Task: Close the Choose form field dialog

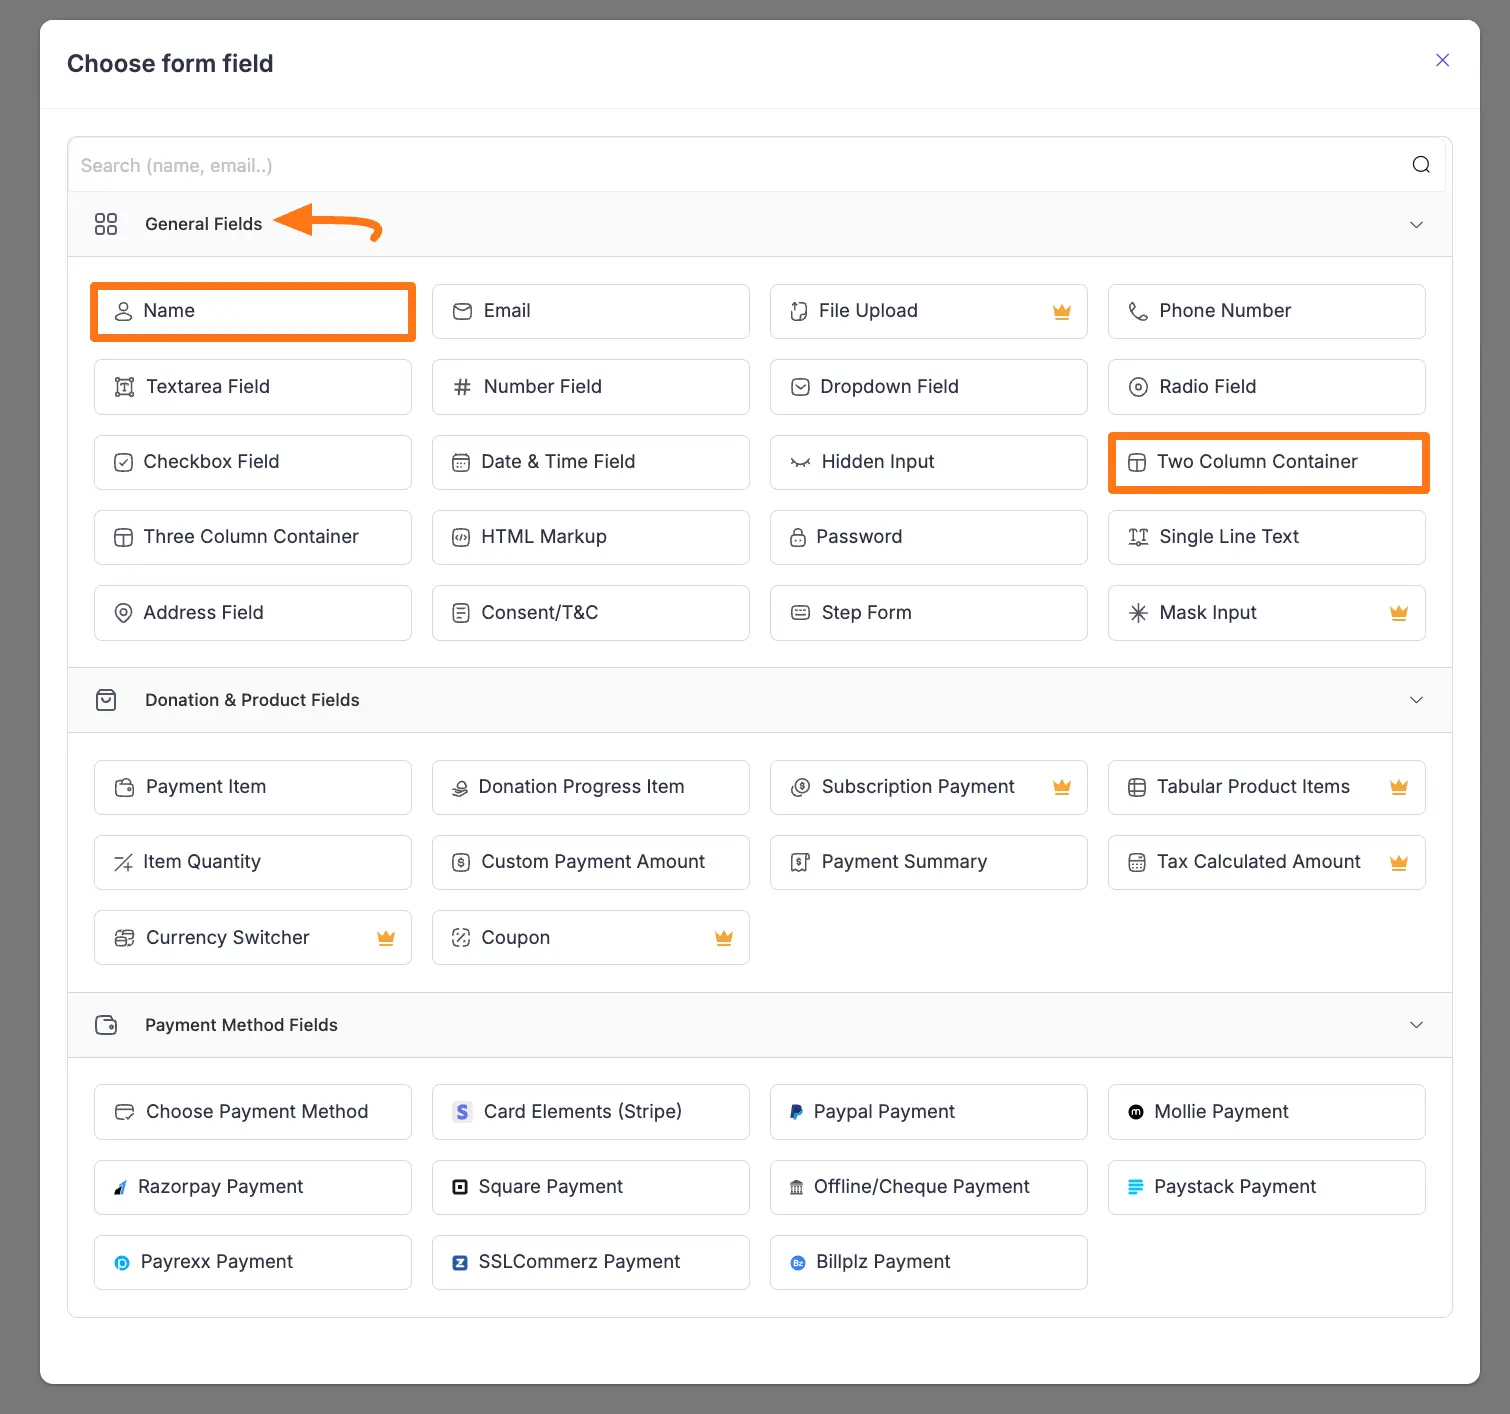Action: pyautogui.click(x=1442, y=60)
